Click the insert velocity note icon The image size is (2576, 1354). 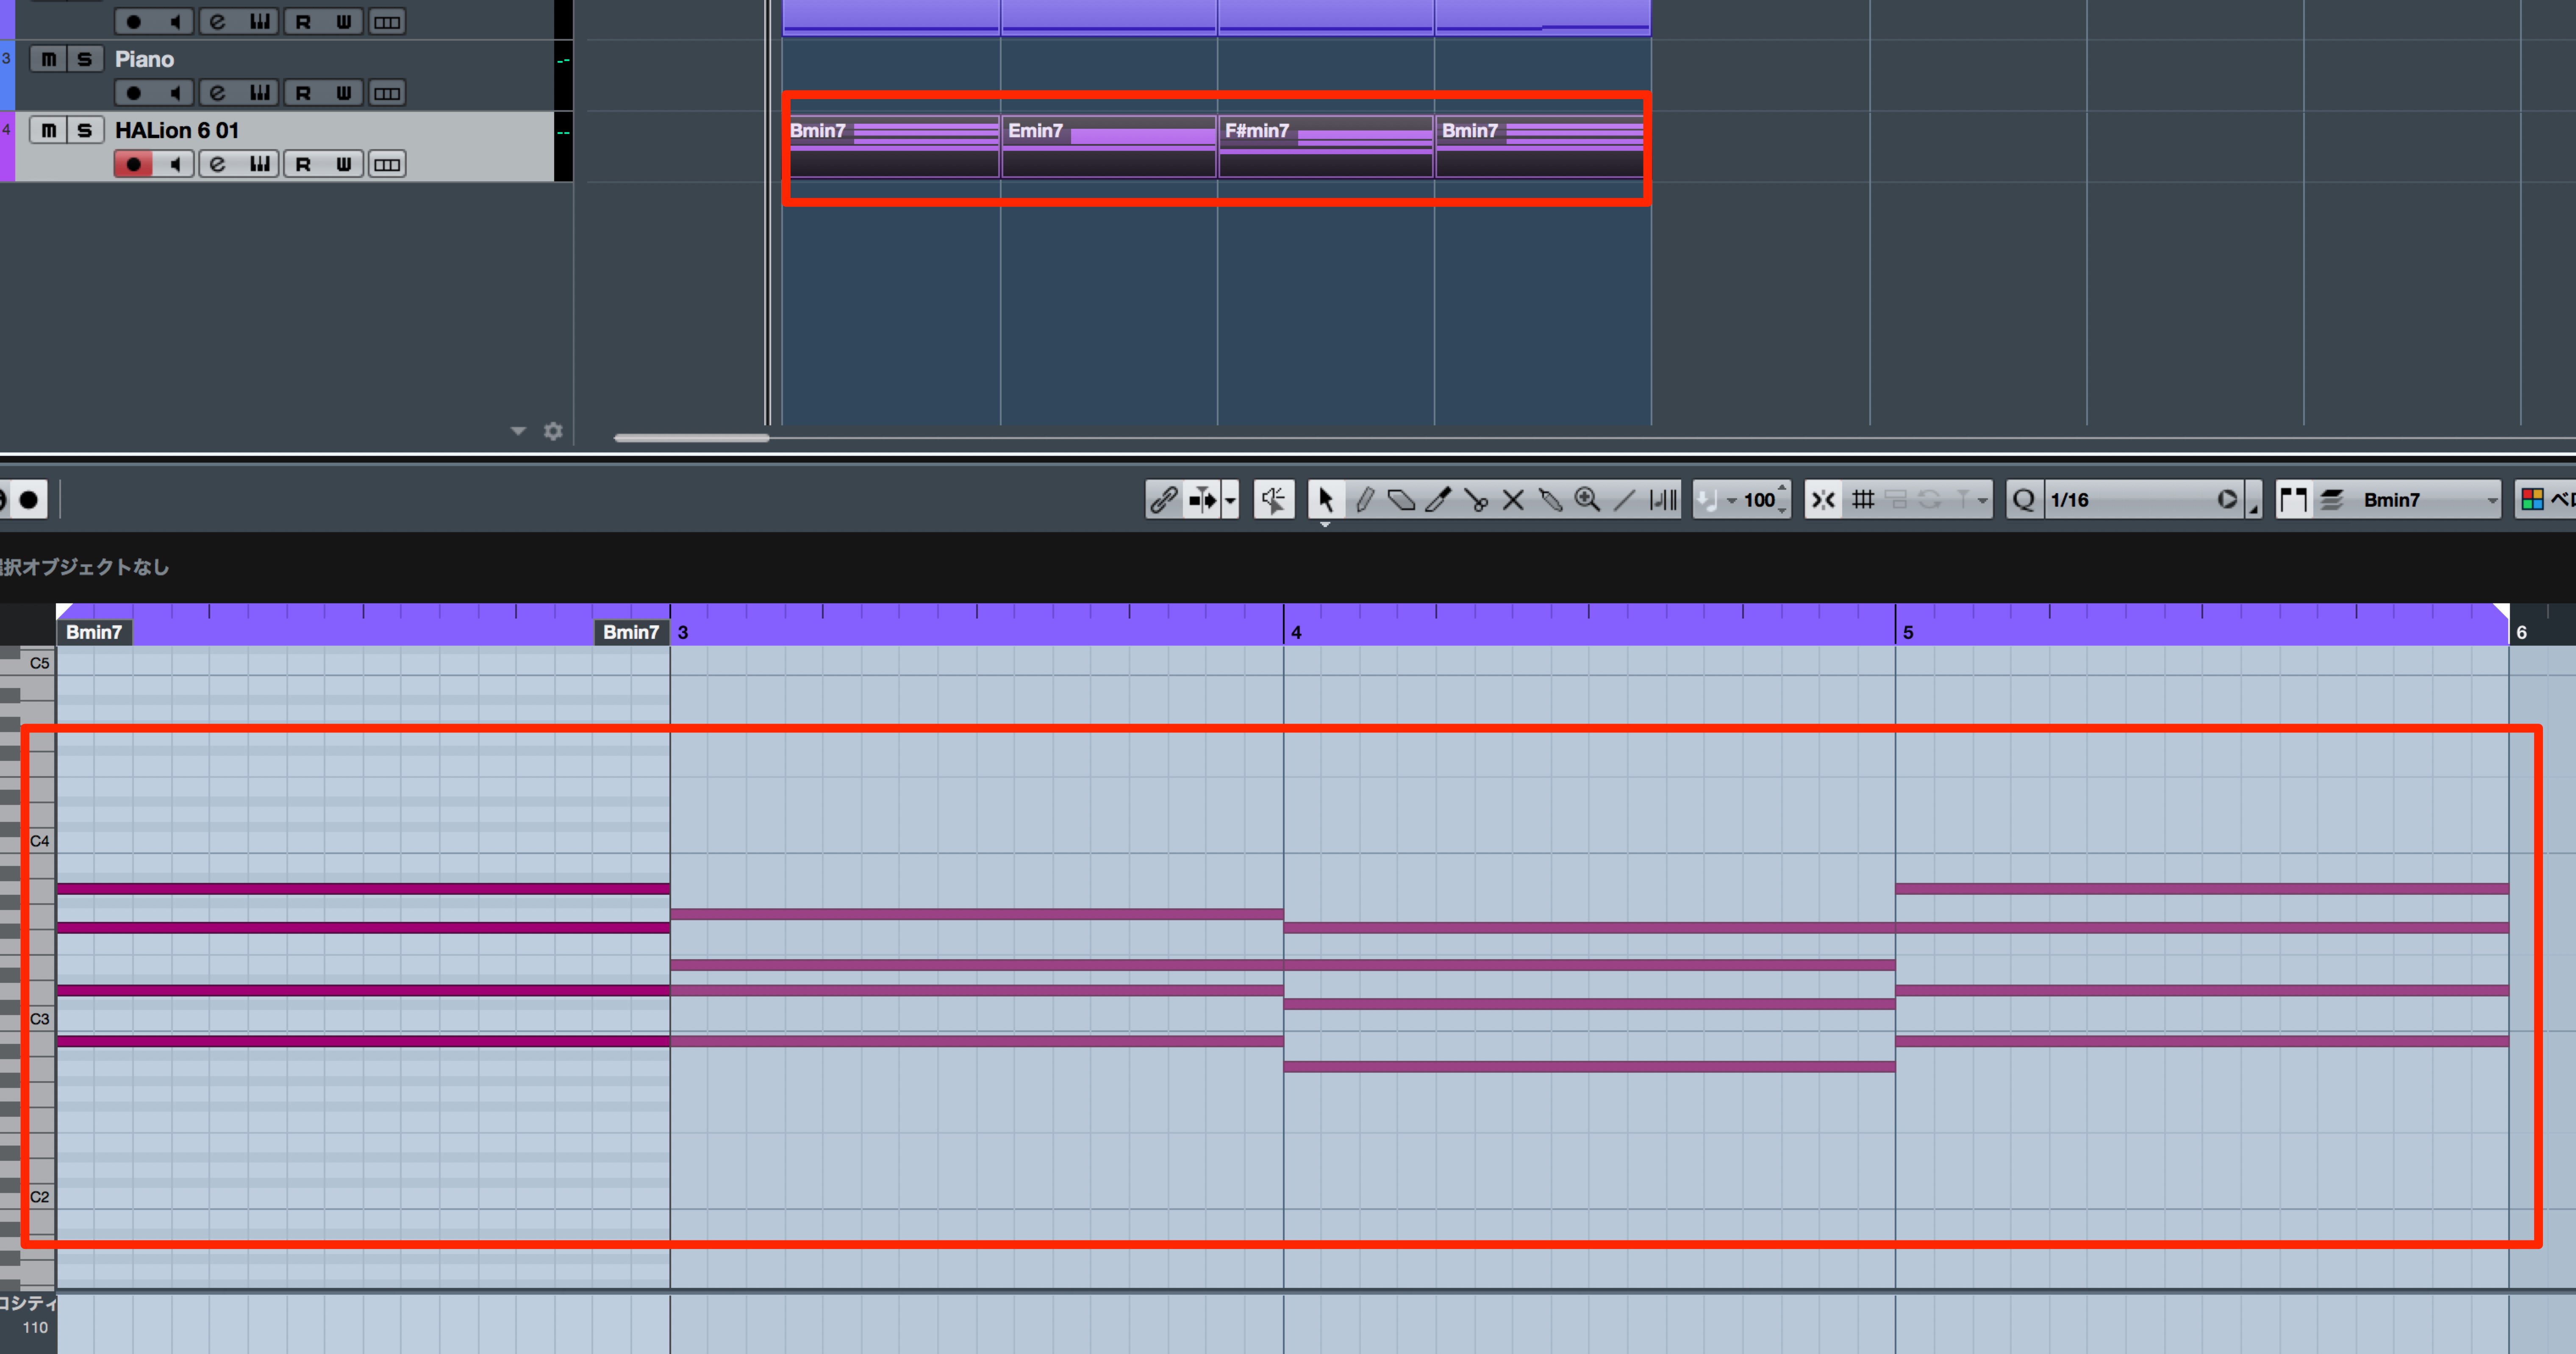(x=1707, y=499)
